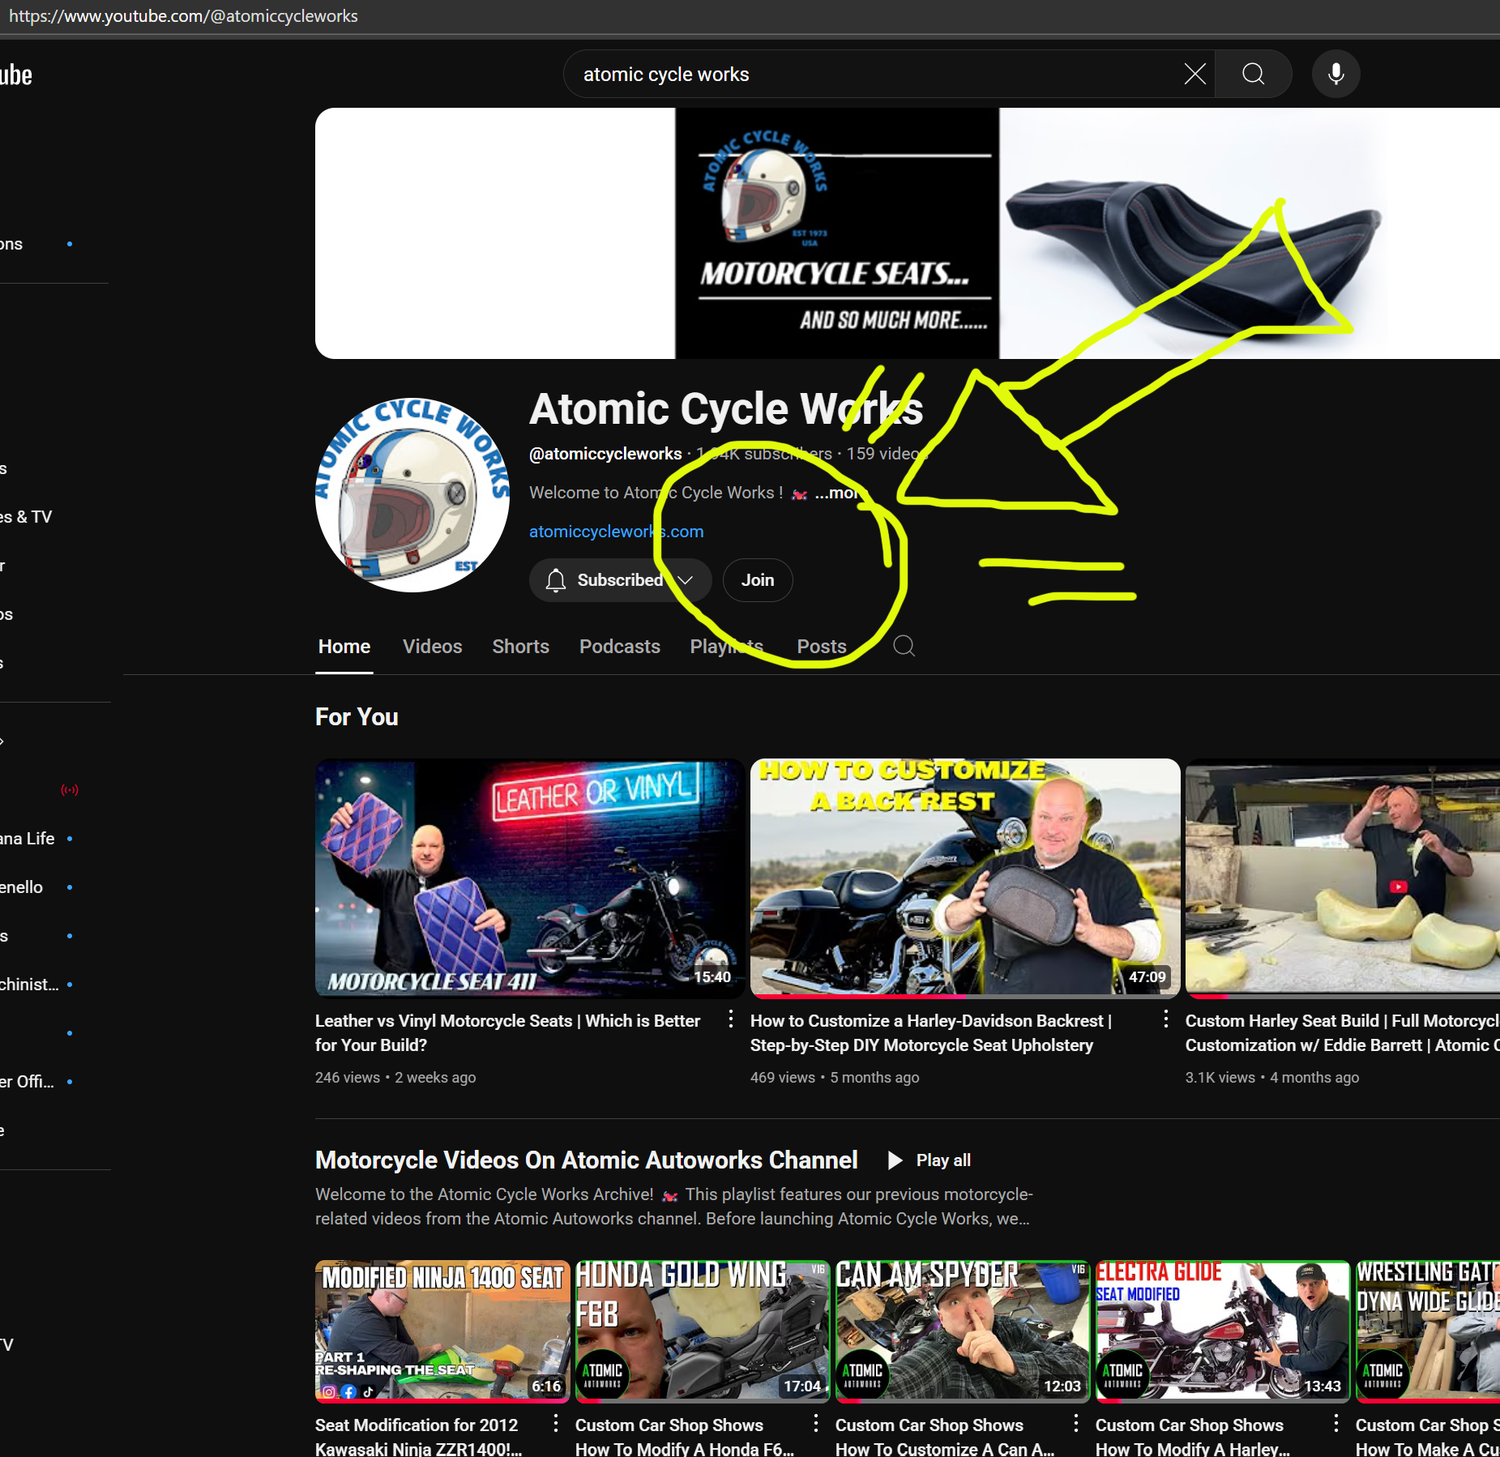Screen dimensions: 1500x1457
Task: Open the three-dot menu for Ninja ZZR1400 video
Action: coord(556,1423)
